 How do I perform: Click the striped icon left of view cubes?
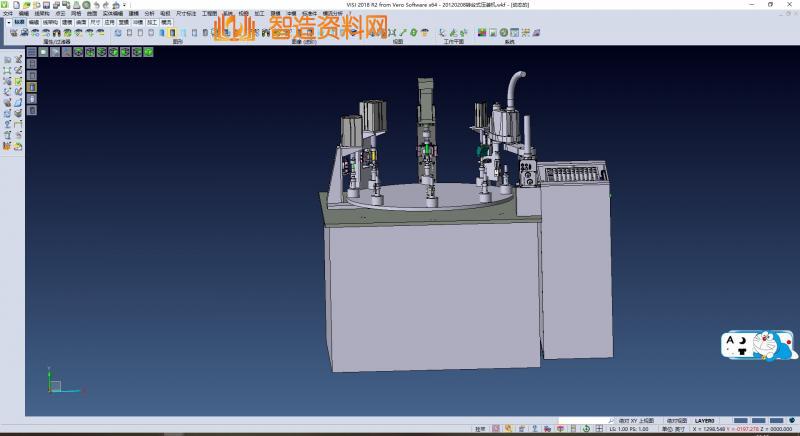[x=32, y=52]
